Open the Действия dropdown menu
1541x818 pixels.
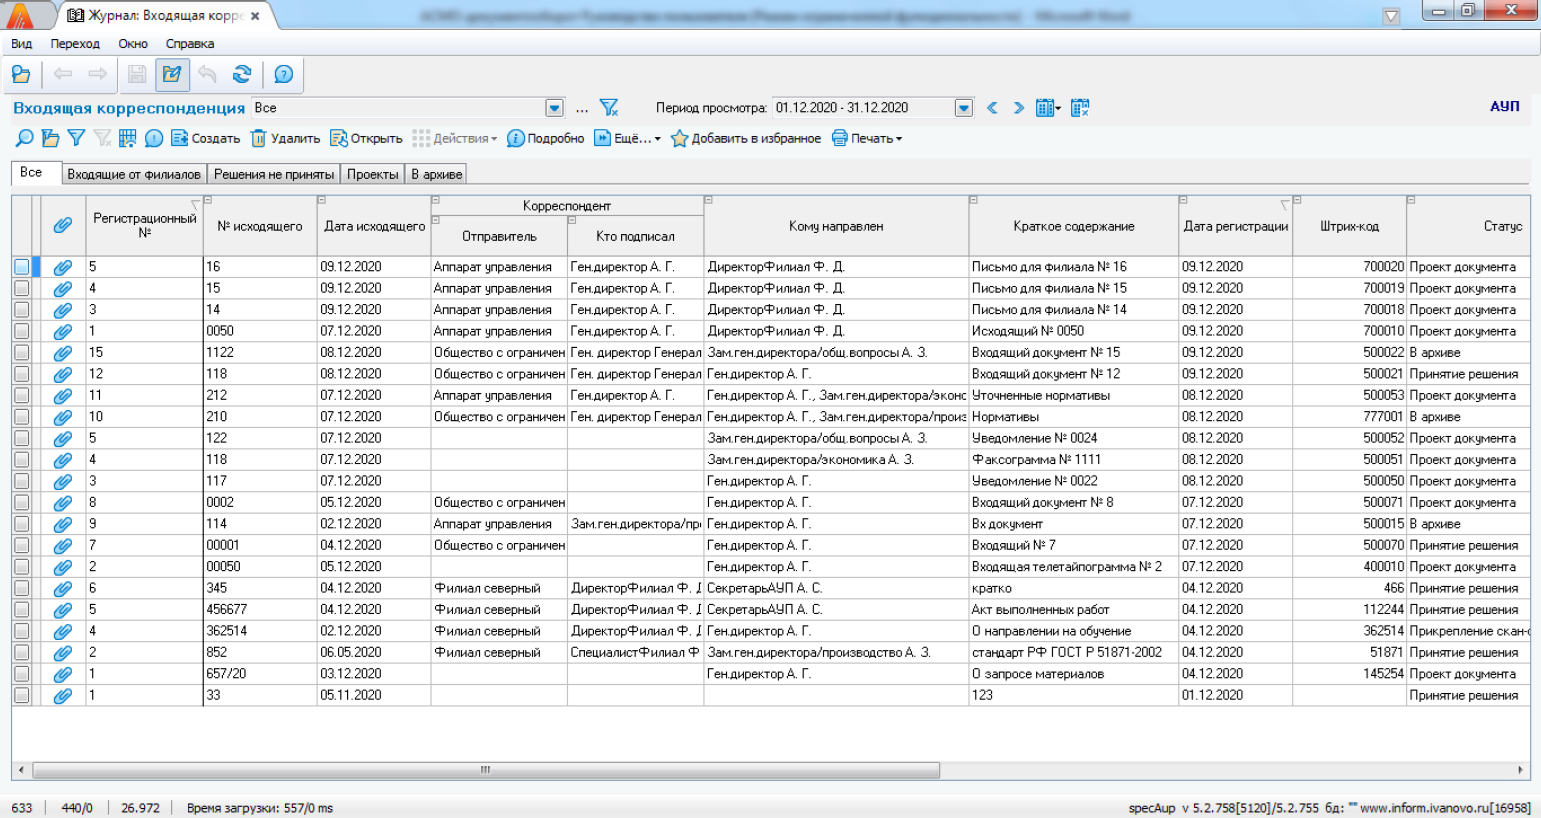tap(455, 139)
